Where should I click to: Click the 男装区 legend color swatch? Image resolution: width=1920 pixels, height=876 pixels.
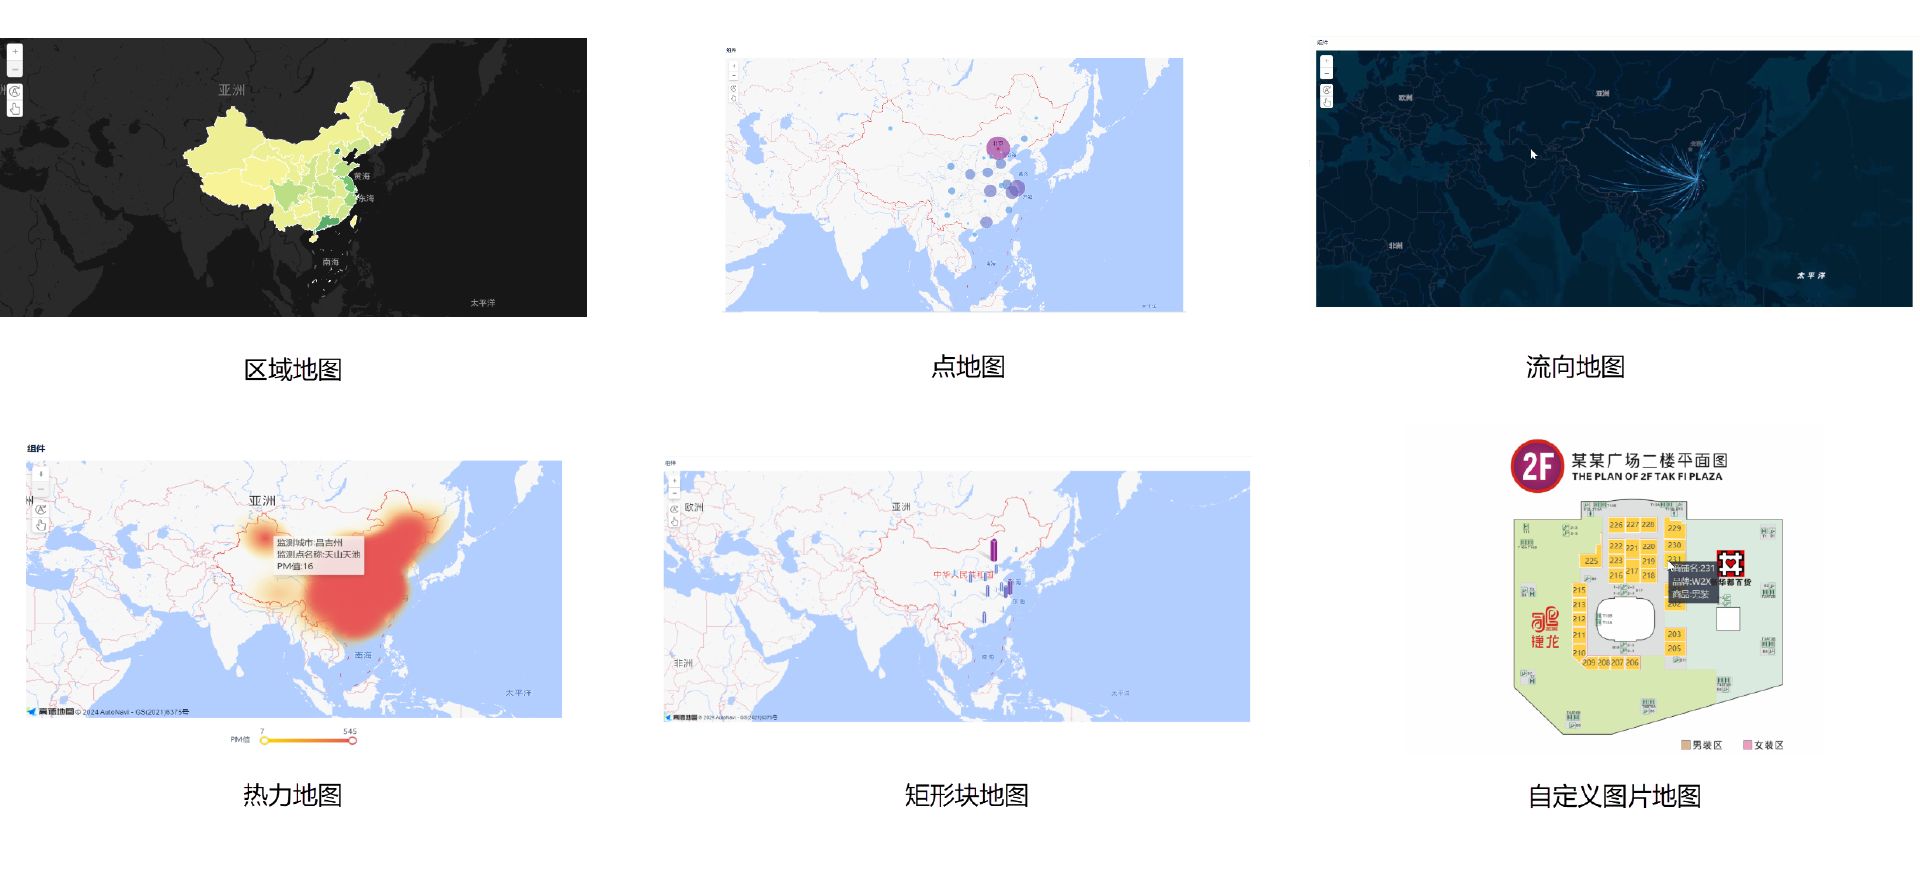1686,745
